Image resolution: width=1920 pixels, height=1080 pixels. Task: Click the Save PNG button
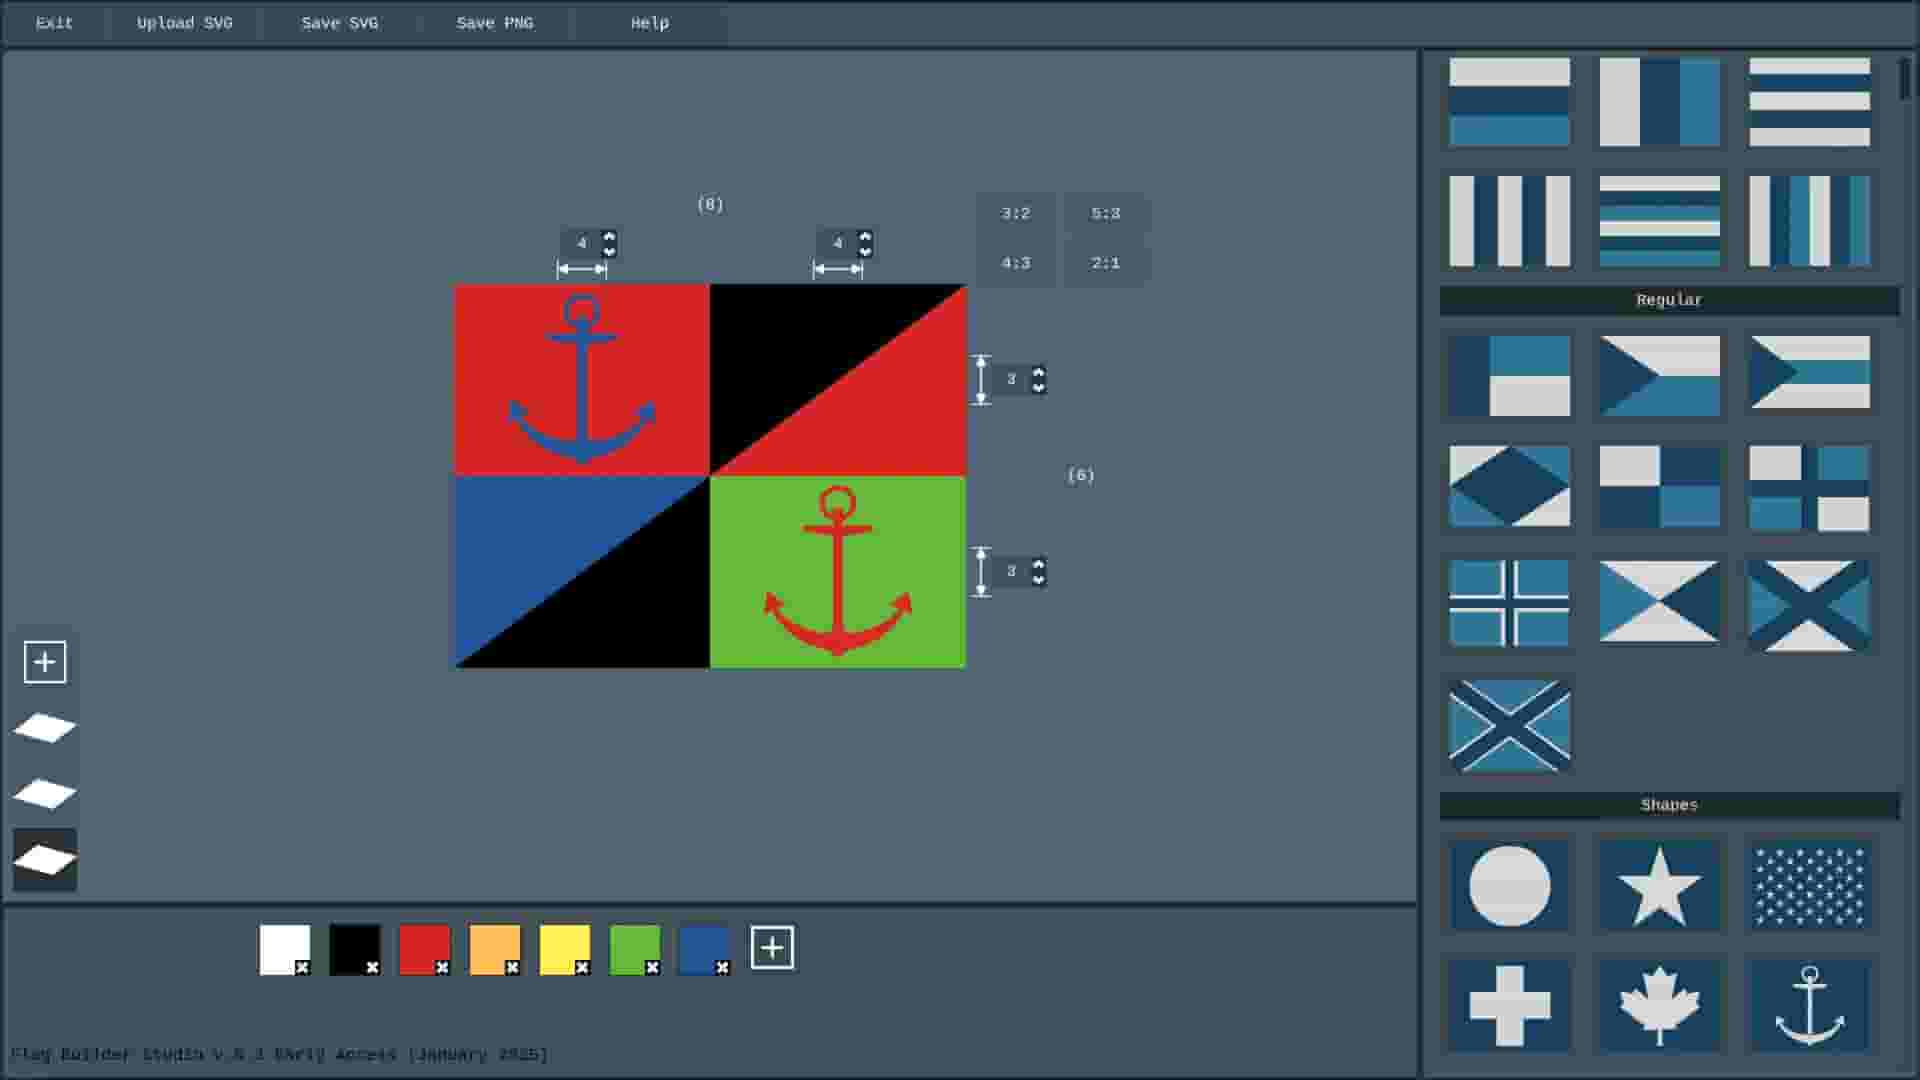tap(495, 22)
